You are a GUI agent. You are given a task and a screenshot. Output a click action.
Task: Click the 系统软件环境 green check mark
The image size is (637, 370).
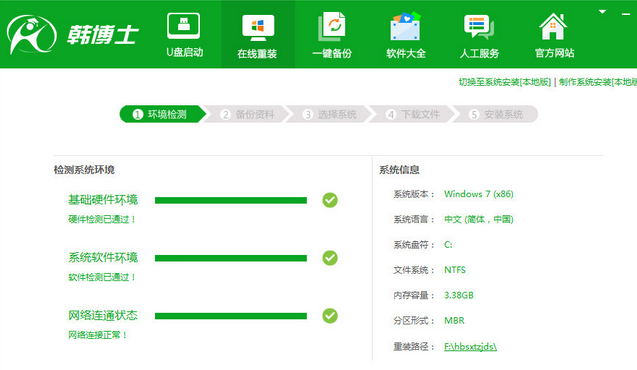tap(330, 257)
